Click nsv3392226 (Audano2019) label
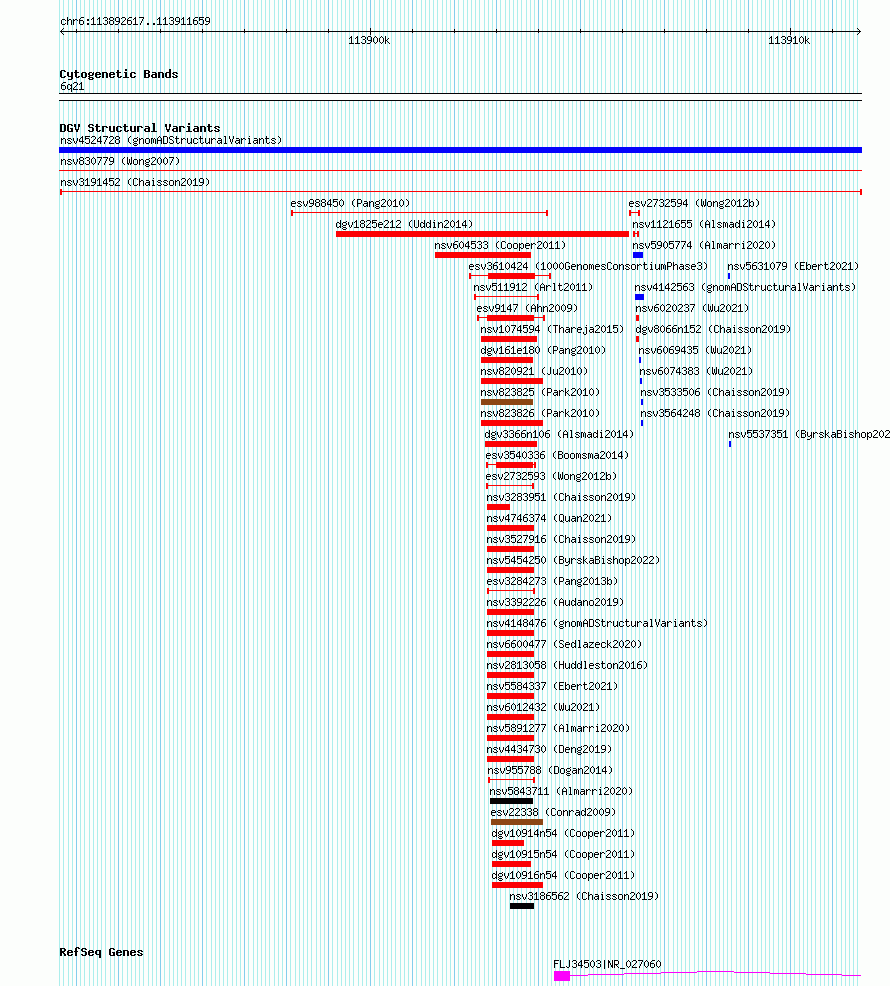890x986 pixels. [x=555, y=602]
